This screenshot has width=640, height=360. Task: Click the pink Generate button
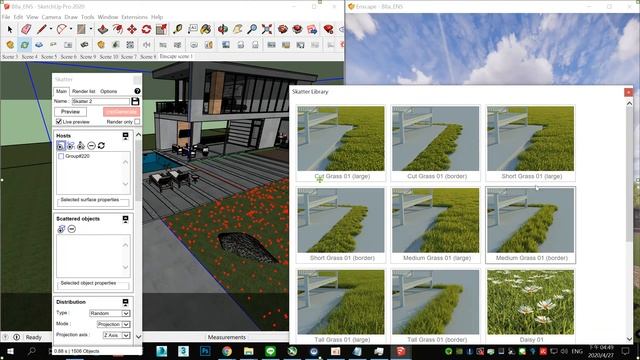(121, 112)
